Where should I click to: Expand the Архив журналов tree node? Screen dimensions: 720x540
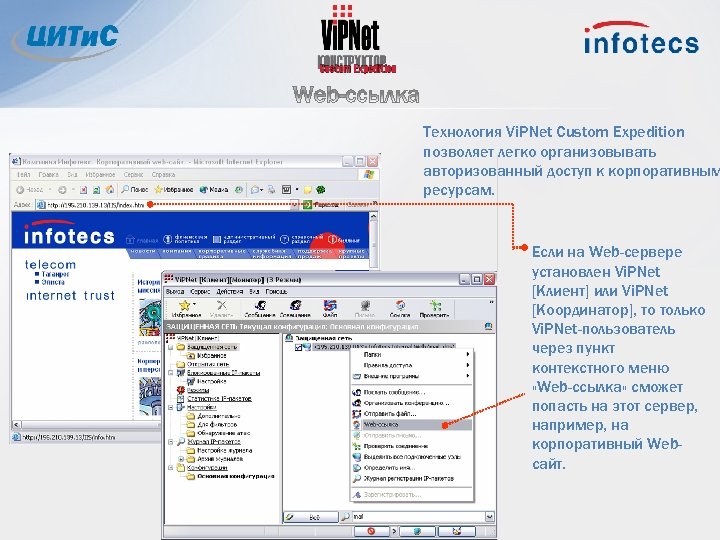tap(181, 459)
